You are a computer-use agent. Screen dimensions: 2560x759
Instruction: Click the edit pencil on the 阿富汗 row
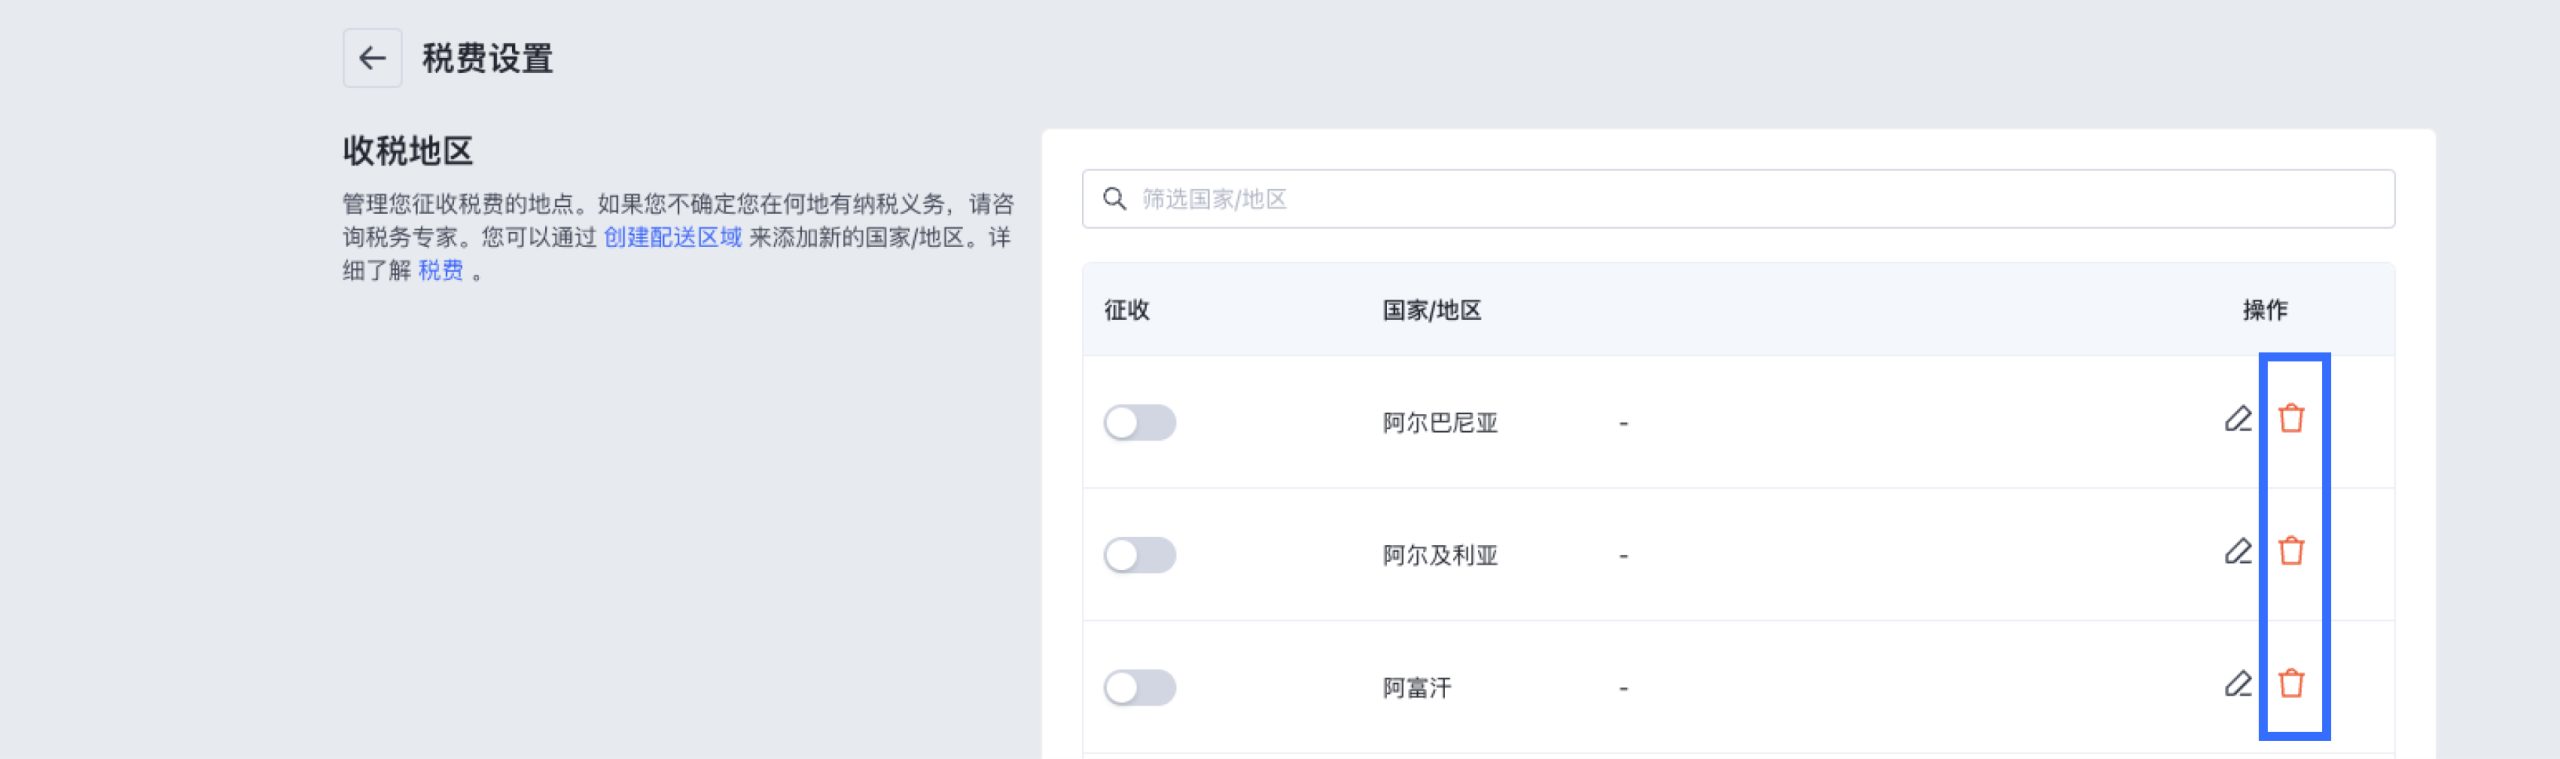[x=2238, y=684]
